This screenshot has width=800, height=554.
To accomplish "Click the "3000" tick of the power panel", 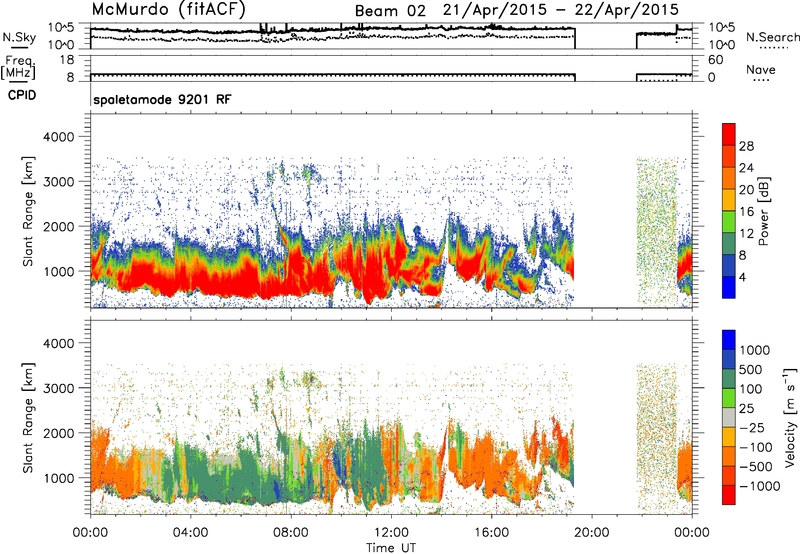I will pos(59,182).
